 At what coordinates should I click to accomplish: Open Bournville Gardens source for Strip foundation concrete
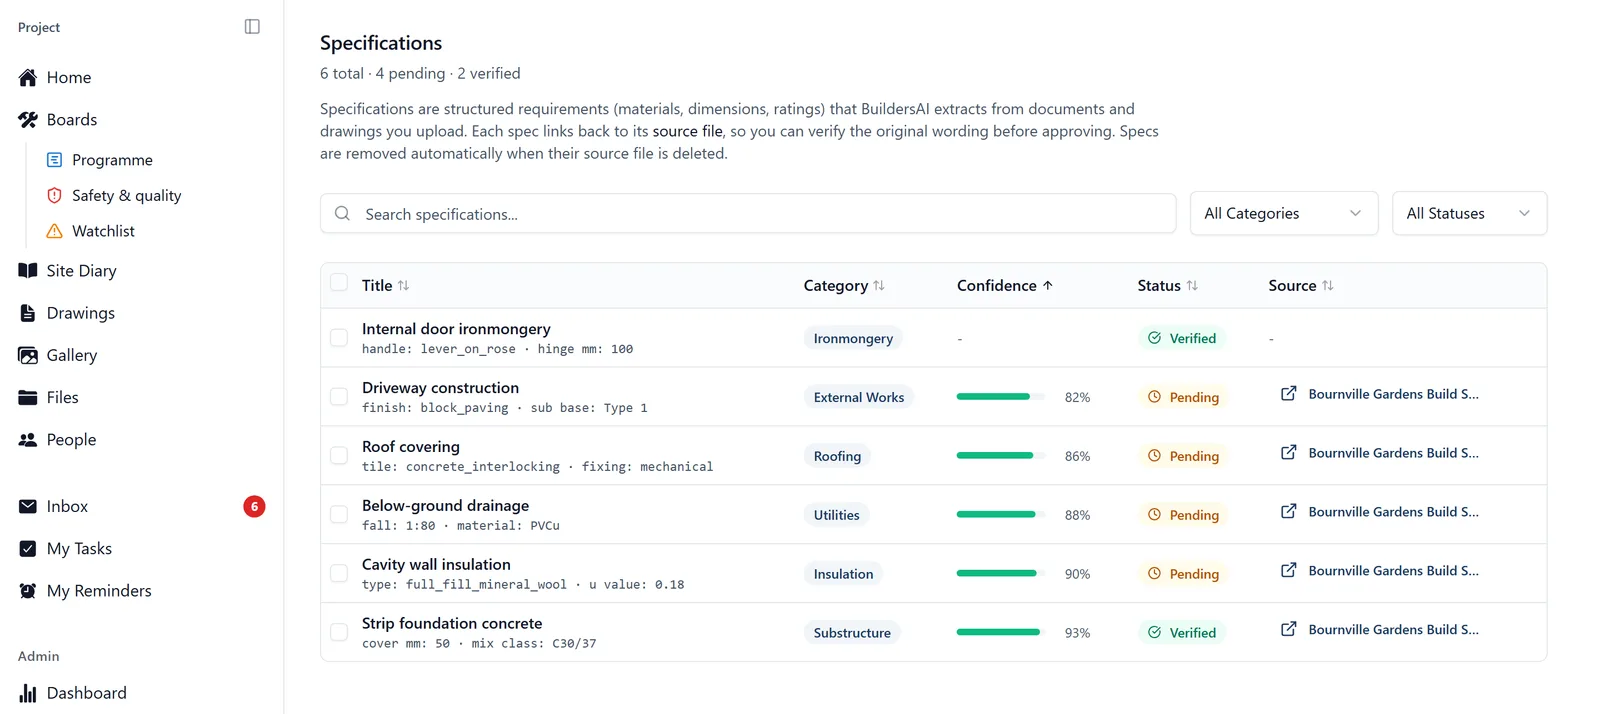pyautogui.click(x=1393, y=630)
